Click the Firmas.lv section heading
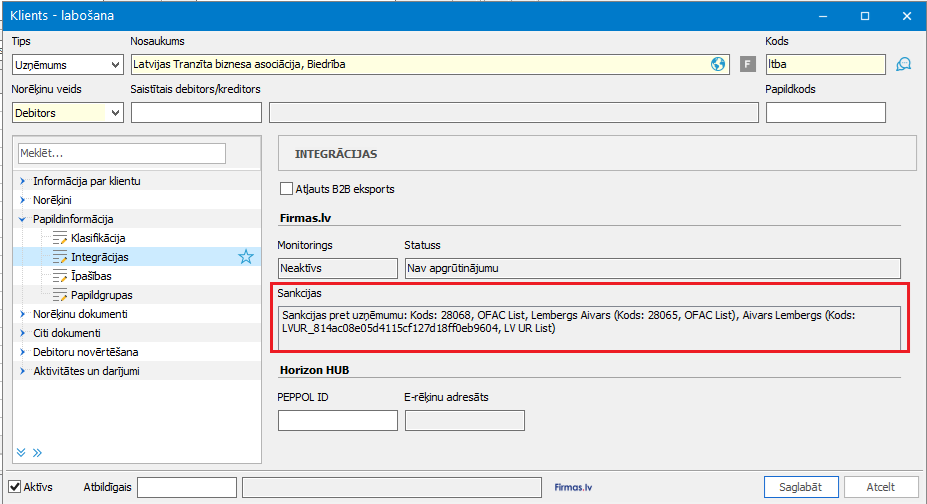927x504 pixels. tap(305, 218)
